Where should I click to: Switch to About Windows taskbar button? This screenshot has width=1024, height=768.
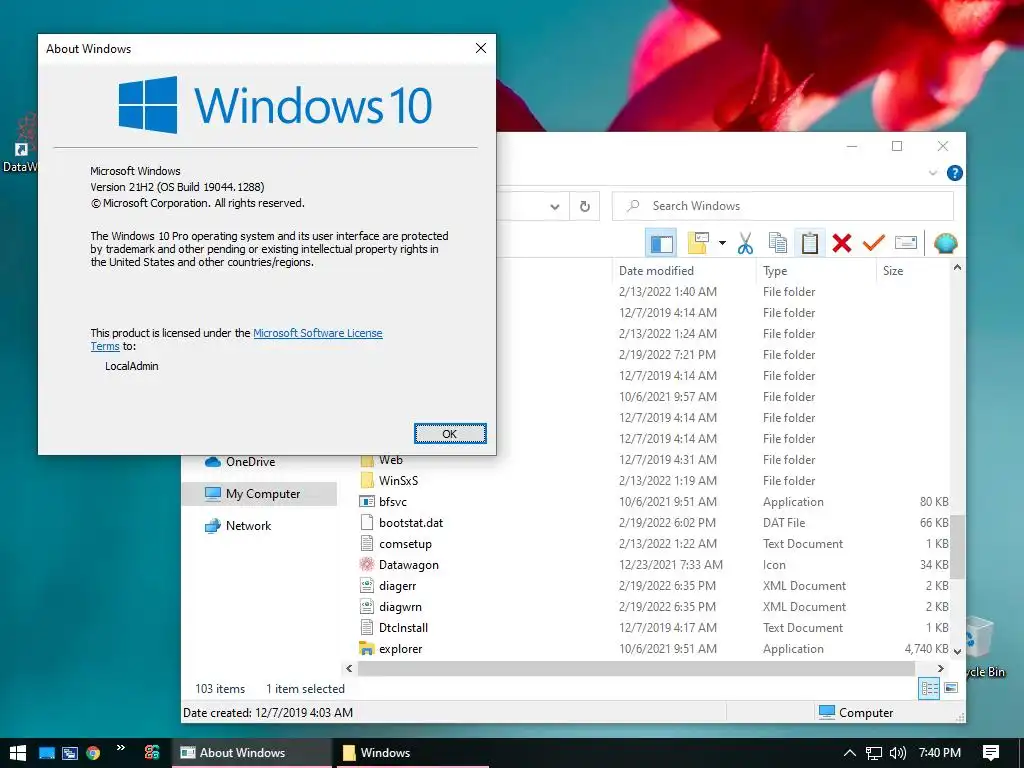[x=252, y=753]
